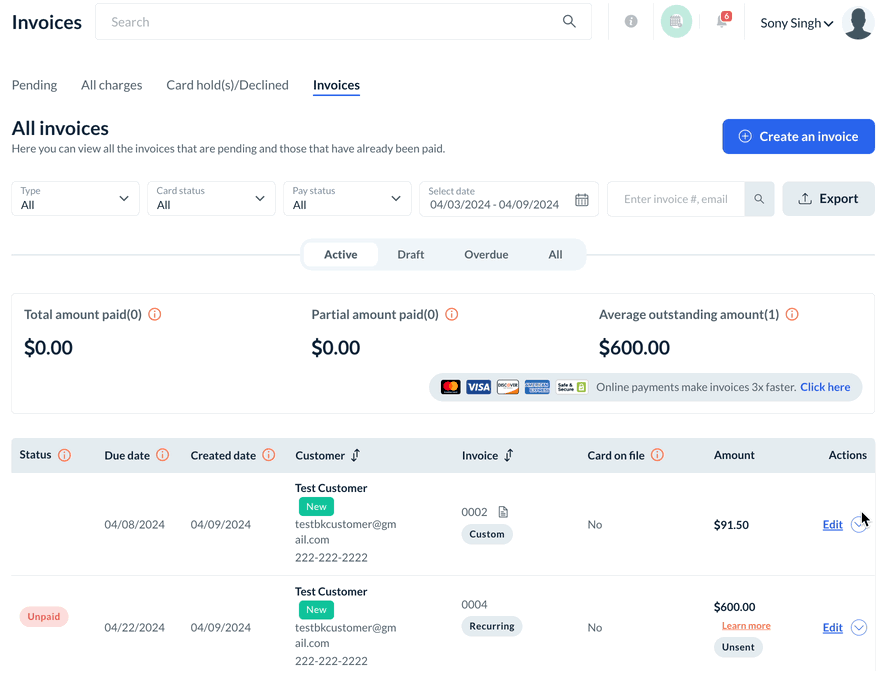
Task: Open the calendar icon in Select date field
Action: tap(582, 200)
